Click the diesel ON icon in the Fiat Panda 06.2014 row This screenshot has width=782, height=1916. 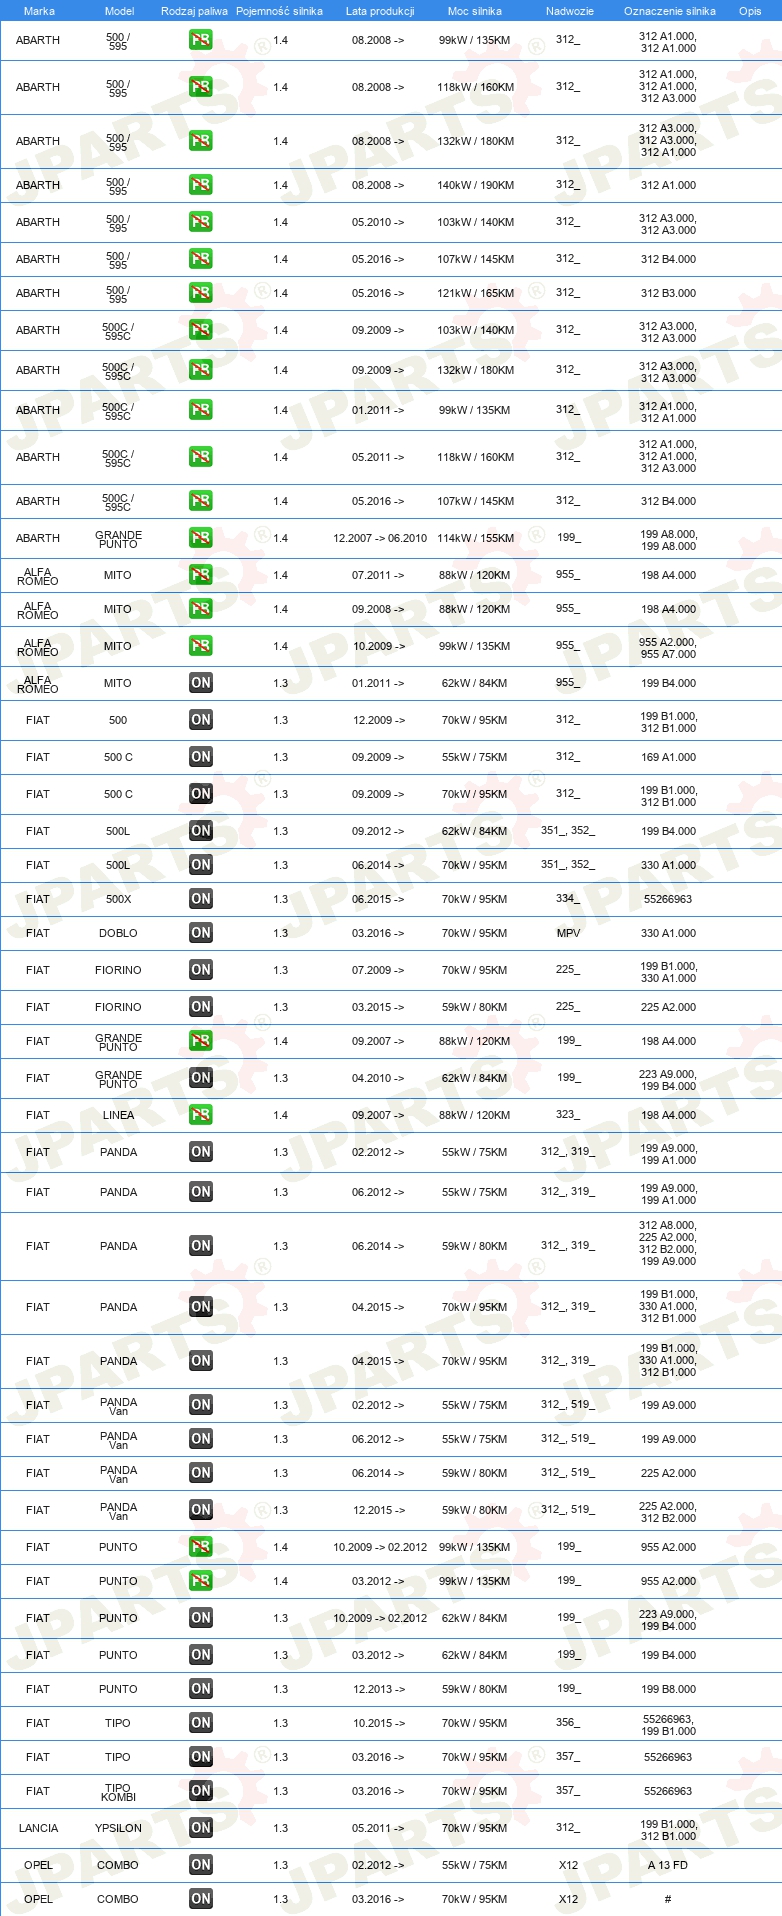(201, 1246)
